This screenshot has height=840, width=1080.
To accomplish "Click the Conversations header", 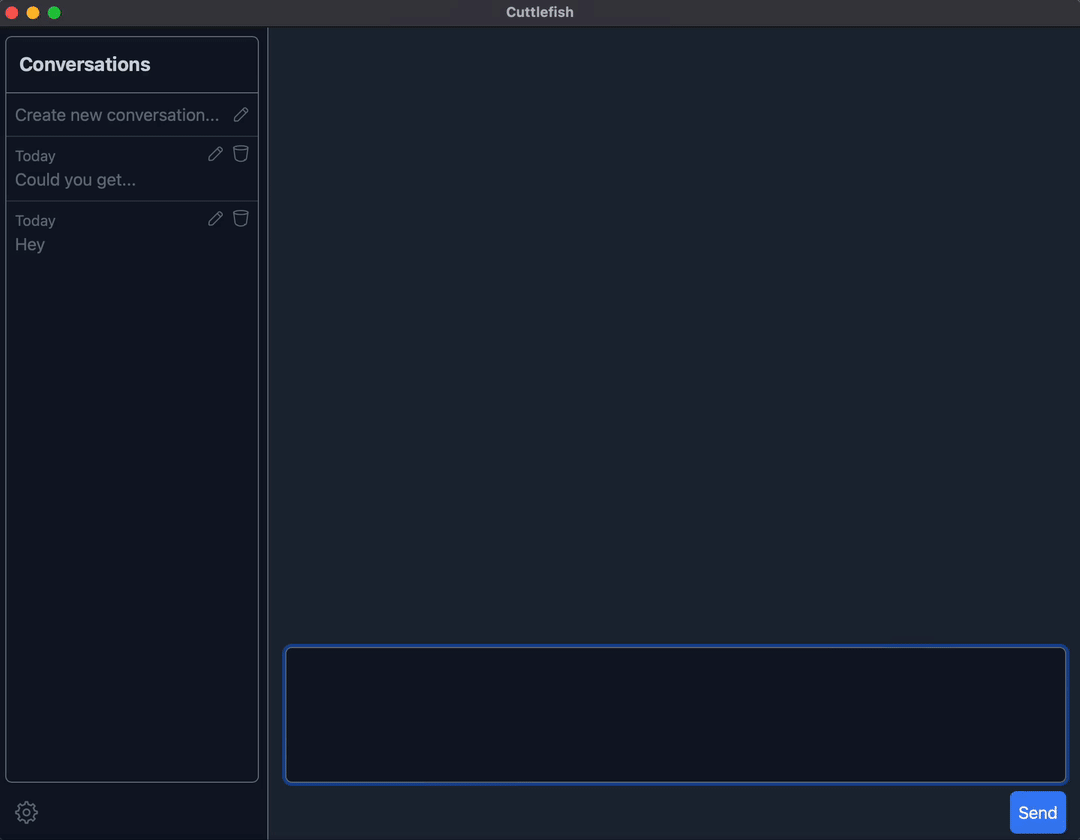I will (x=85, y=64).
